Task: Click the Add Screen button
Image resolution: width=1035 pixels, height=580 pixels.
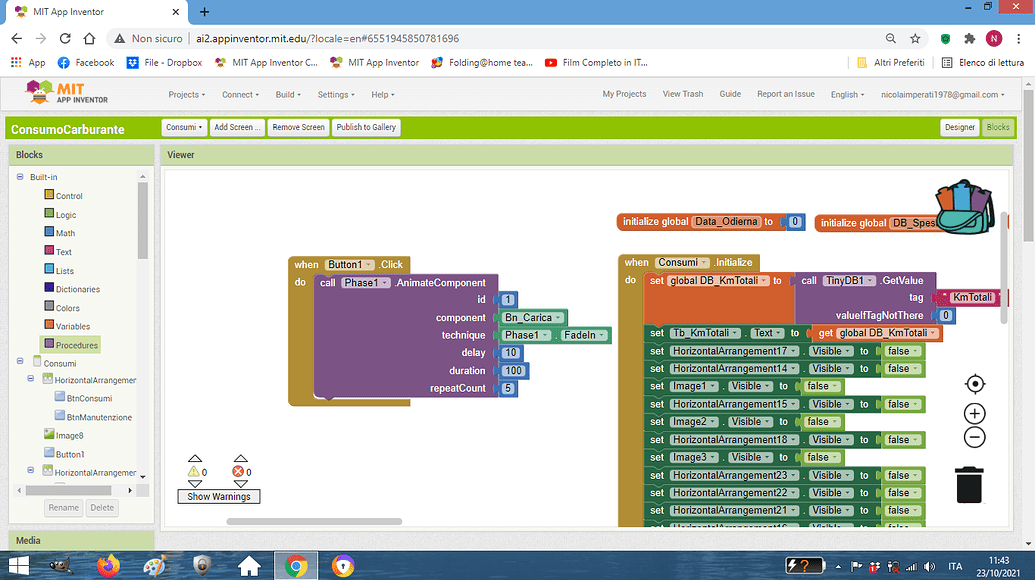Action: point(237,127)
